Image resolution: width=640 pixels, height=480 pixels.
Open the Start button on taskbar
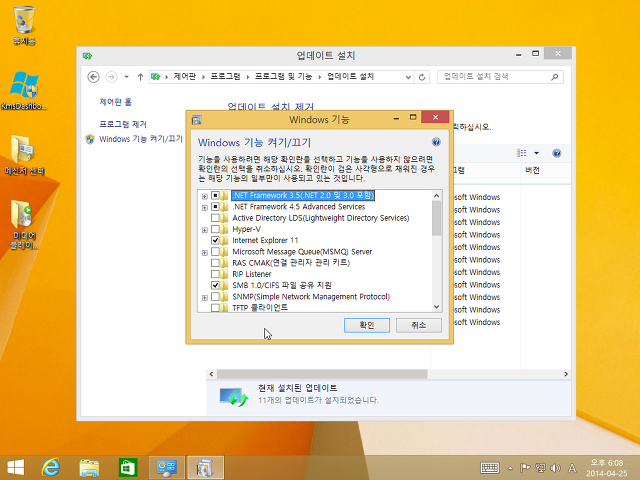point(16,467)
